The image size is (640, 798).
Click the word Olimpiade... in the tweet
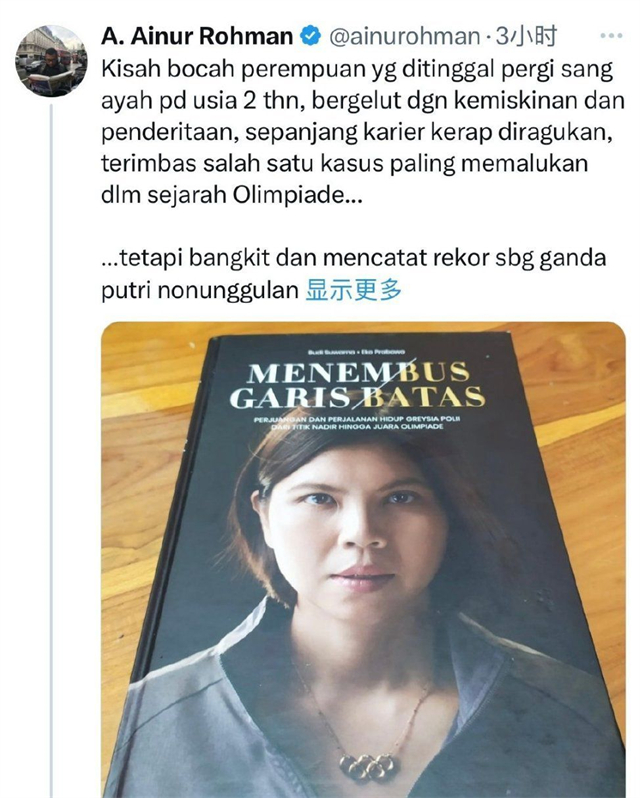[x=298, y=195]
